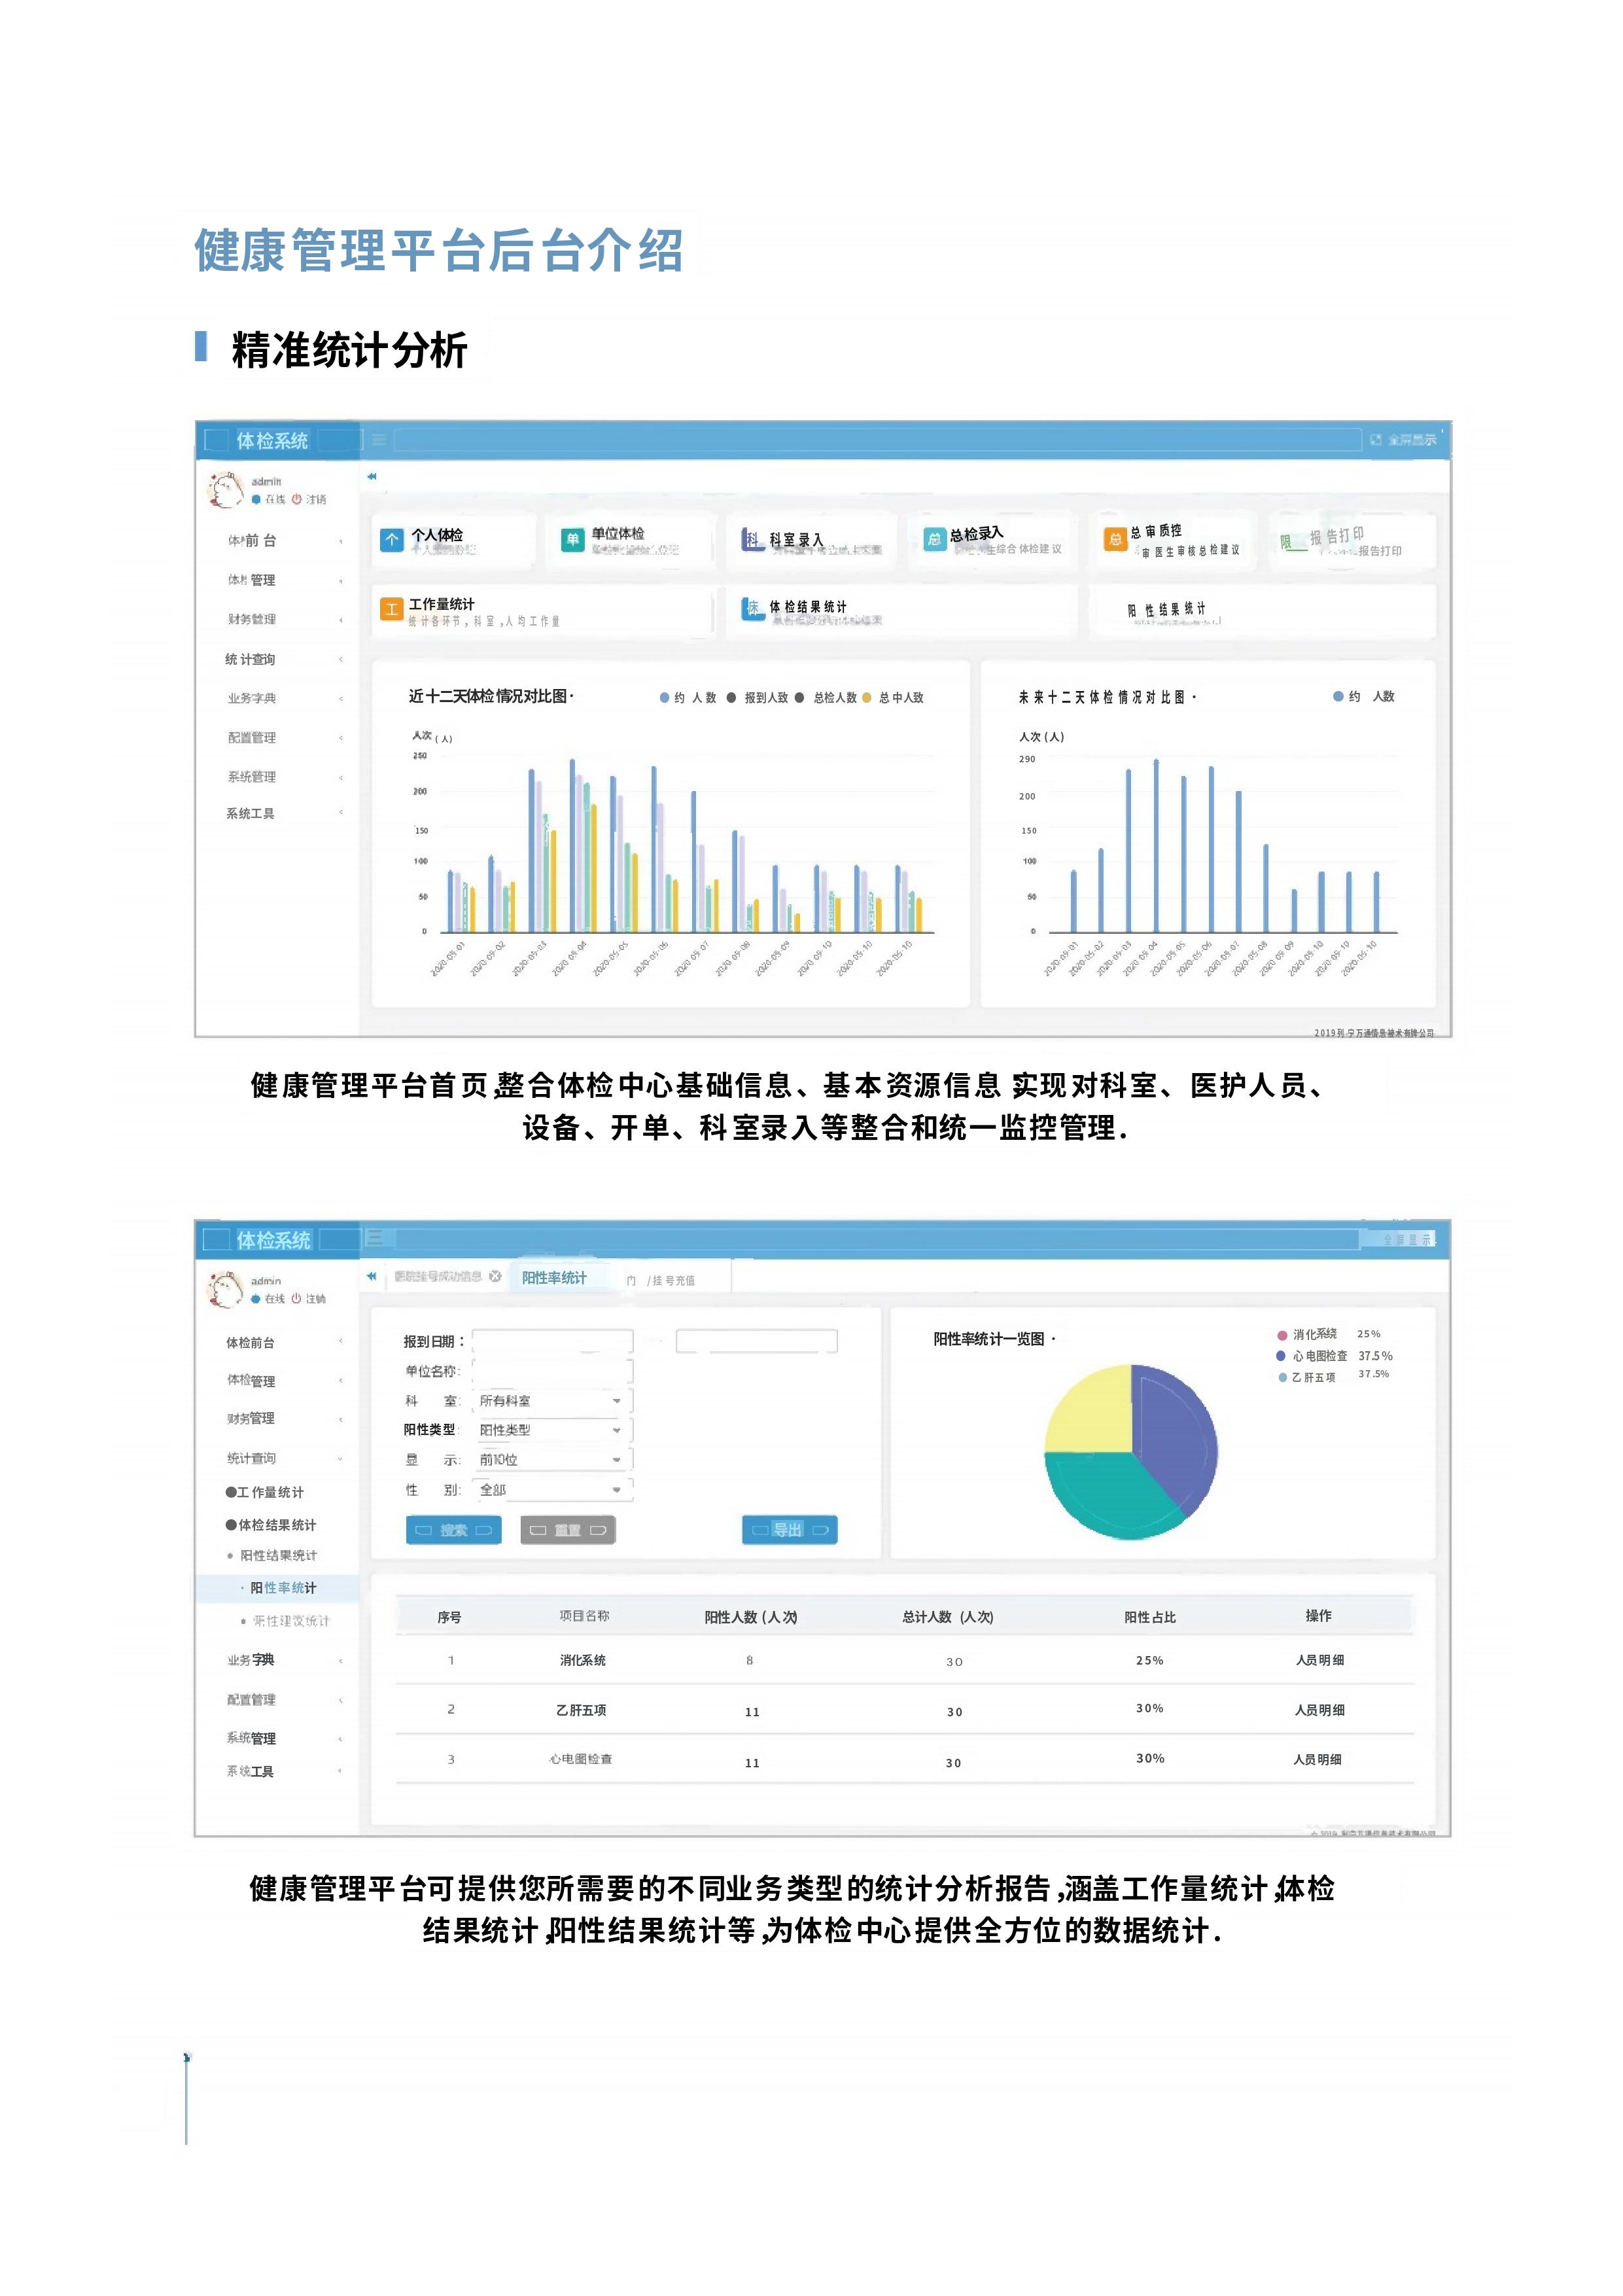
Task: Expand 配置管理 in the 阳性率统计 page sidebar
Action: (284, 1700)
